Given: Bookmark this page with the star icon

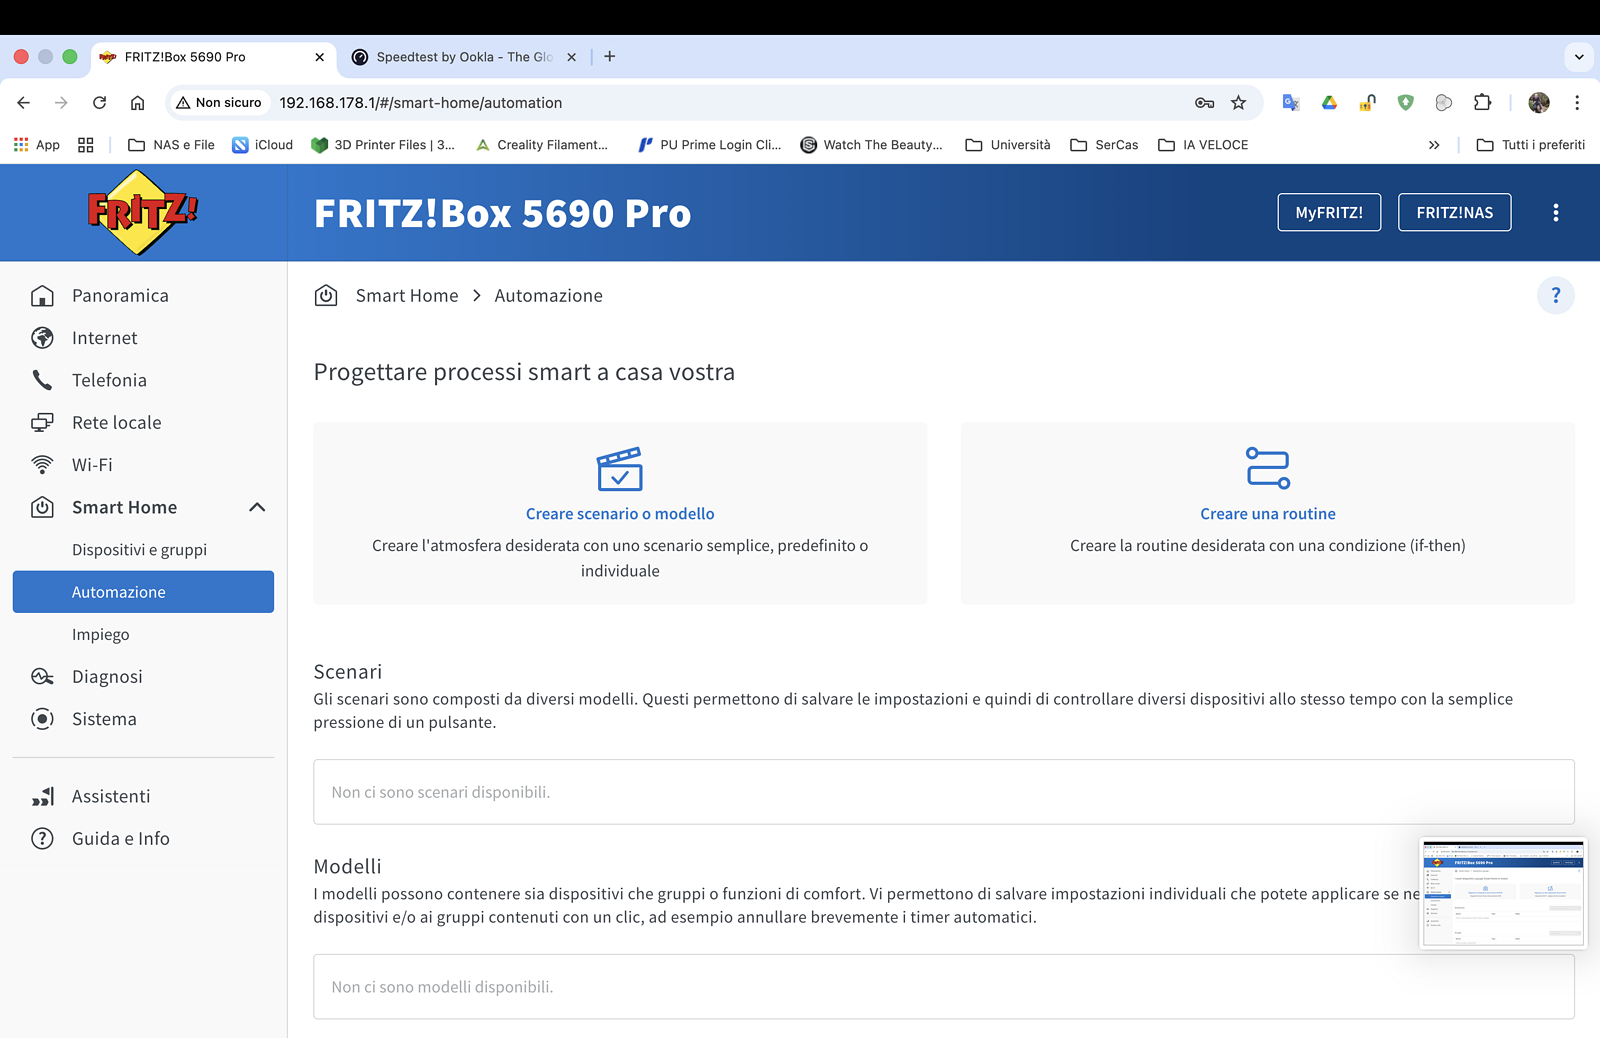Looking at the screenshot, I should coord(1238,102).
